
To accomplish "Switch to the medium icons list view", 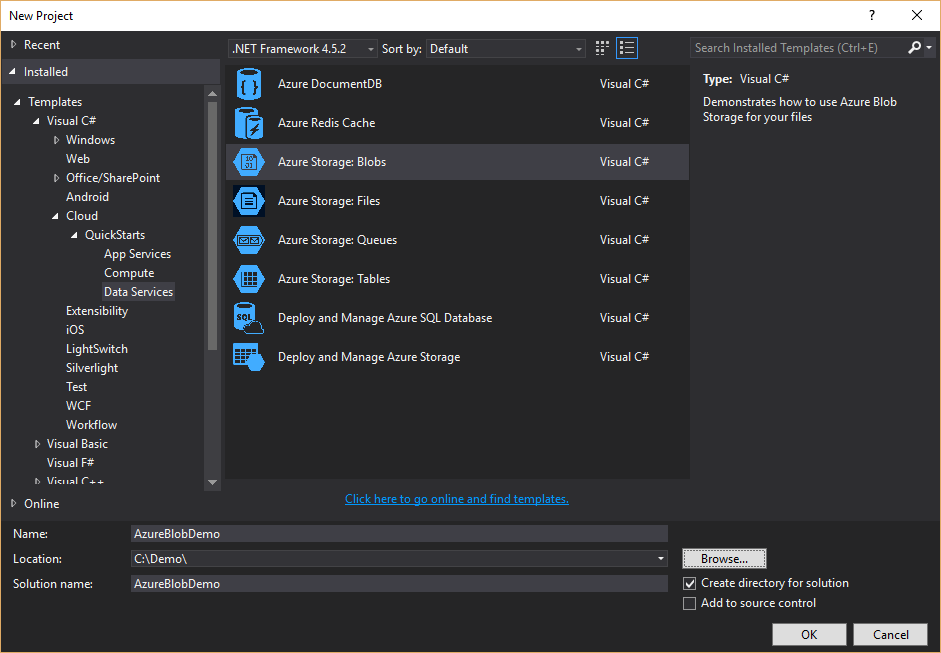I will pos(627,48).
